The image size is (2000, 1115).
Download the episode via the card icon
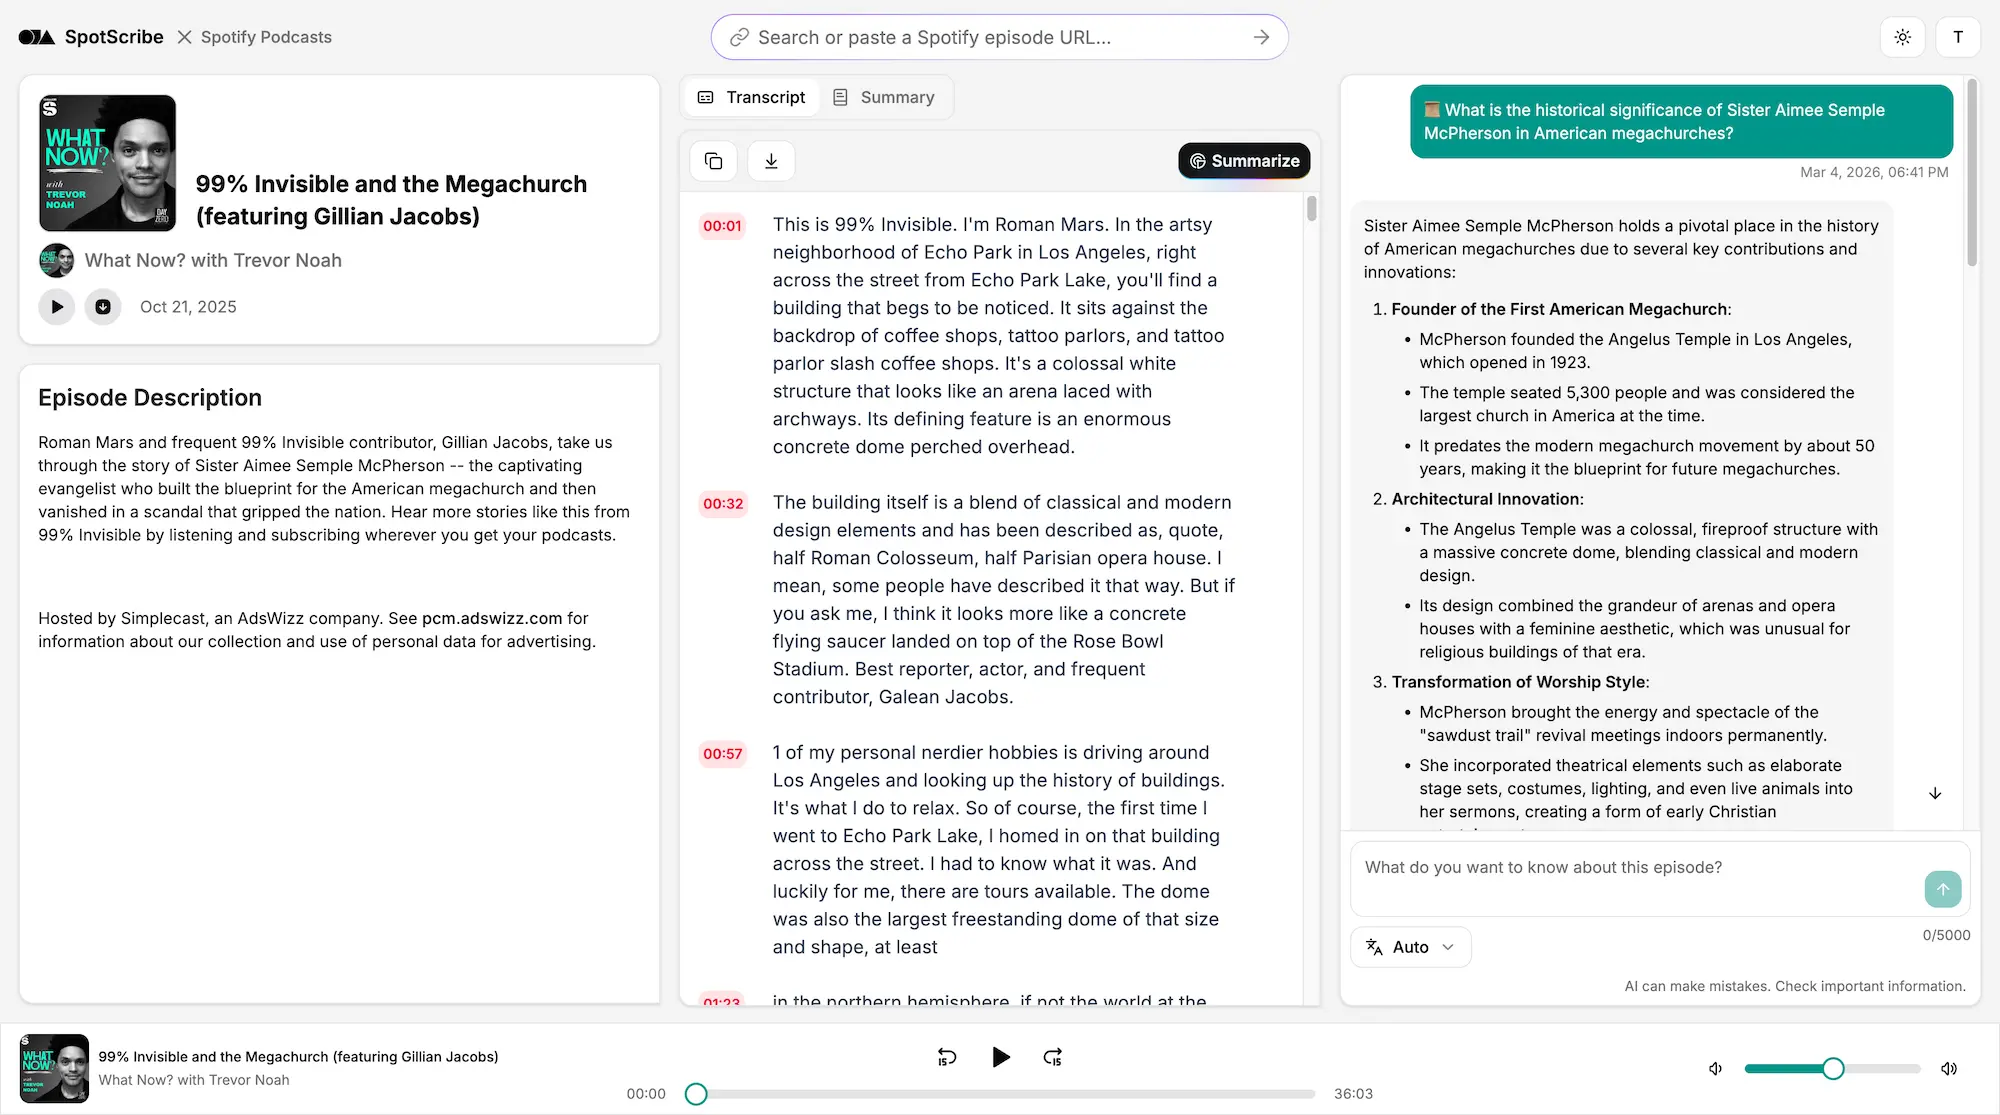[103, 307]
